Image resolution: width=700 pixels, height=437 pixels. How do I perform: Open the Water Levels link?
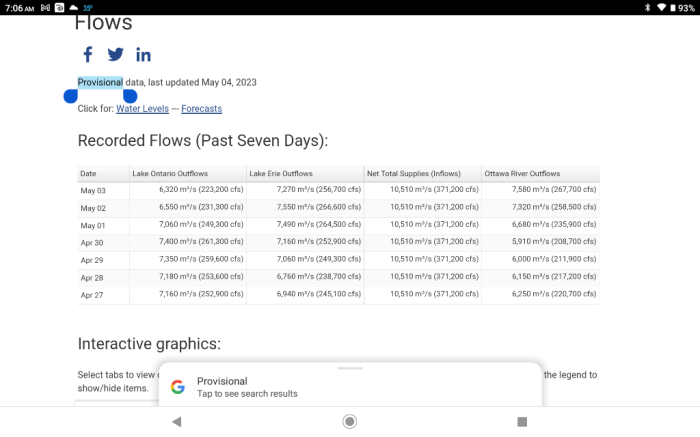click(142, 108)
